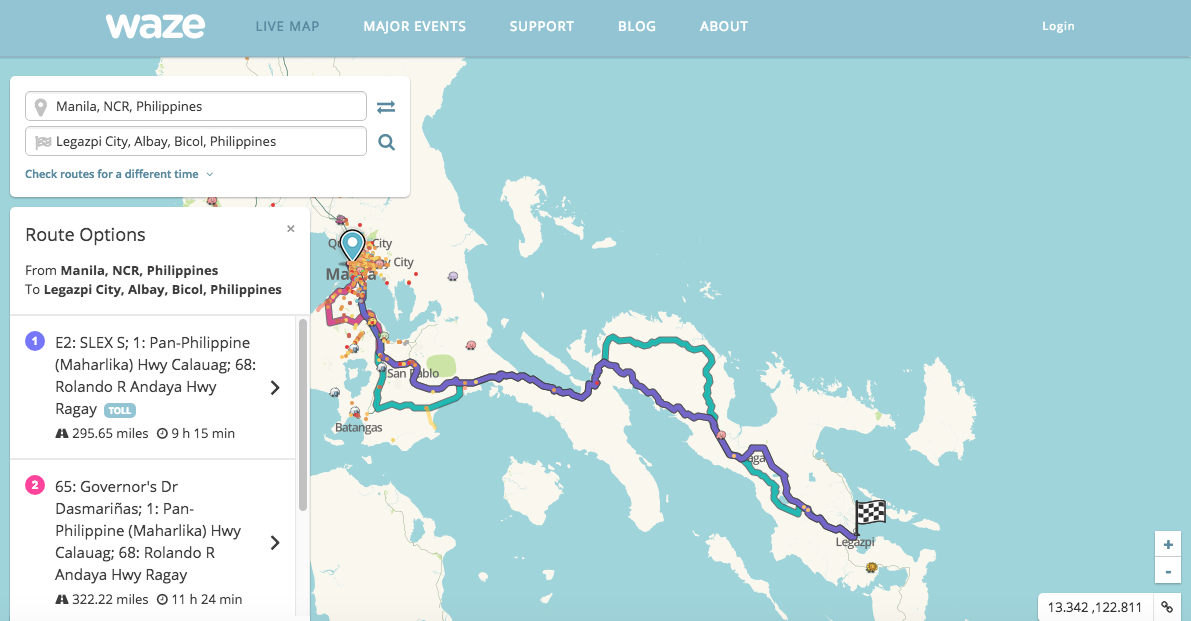Screen dimensions: 1191x621
Task: Swap origin and destination with the arrows icon
Action: coord(386,107)
